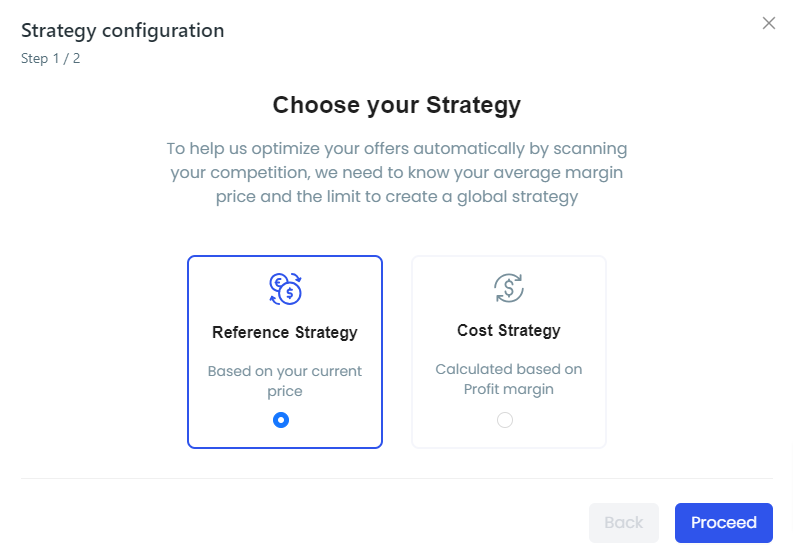Click the dollar sign refresh icon
Viewport: 793px width, 558px height.
coord(509,288)
